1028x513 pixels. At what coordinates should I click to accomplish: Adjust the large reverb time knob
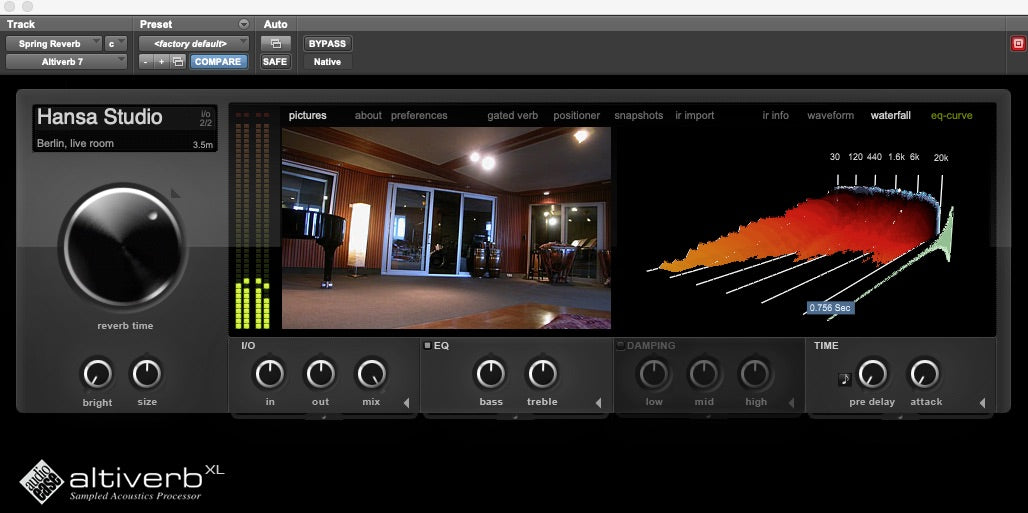coord(123,247)
